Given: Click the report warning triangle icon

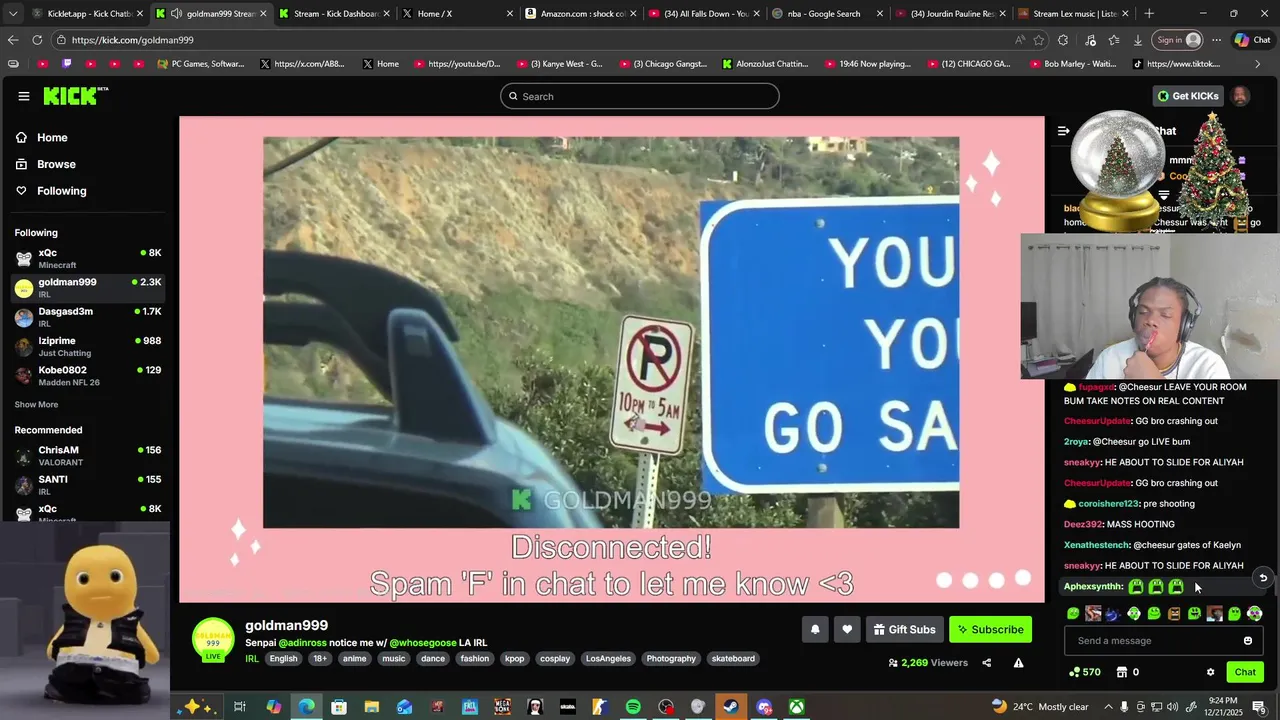Looking at the screenshot, I should 1018,662.
